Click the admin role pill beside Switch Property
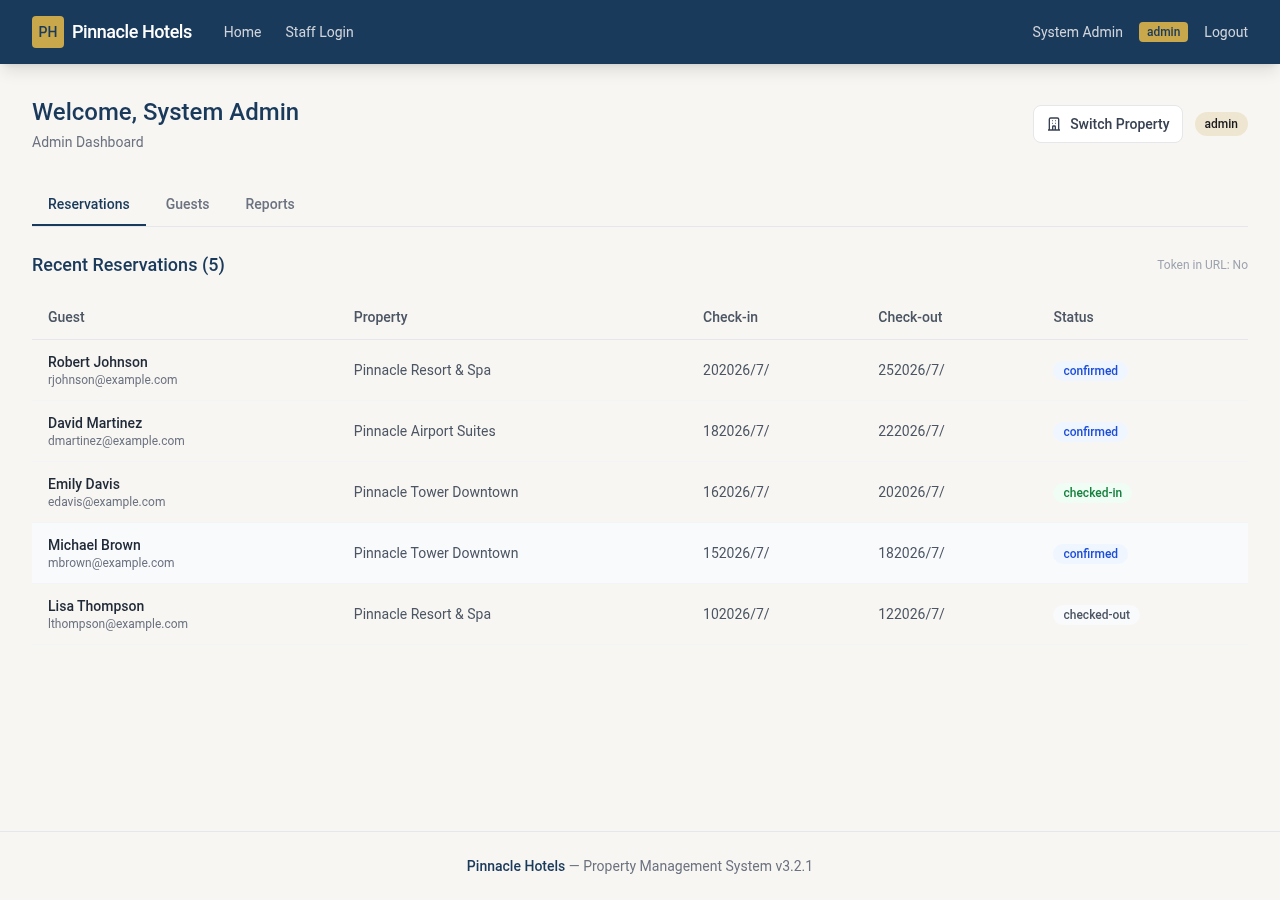 (x=1221, y=124)
